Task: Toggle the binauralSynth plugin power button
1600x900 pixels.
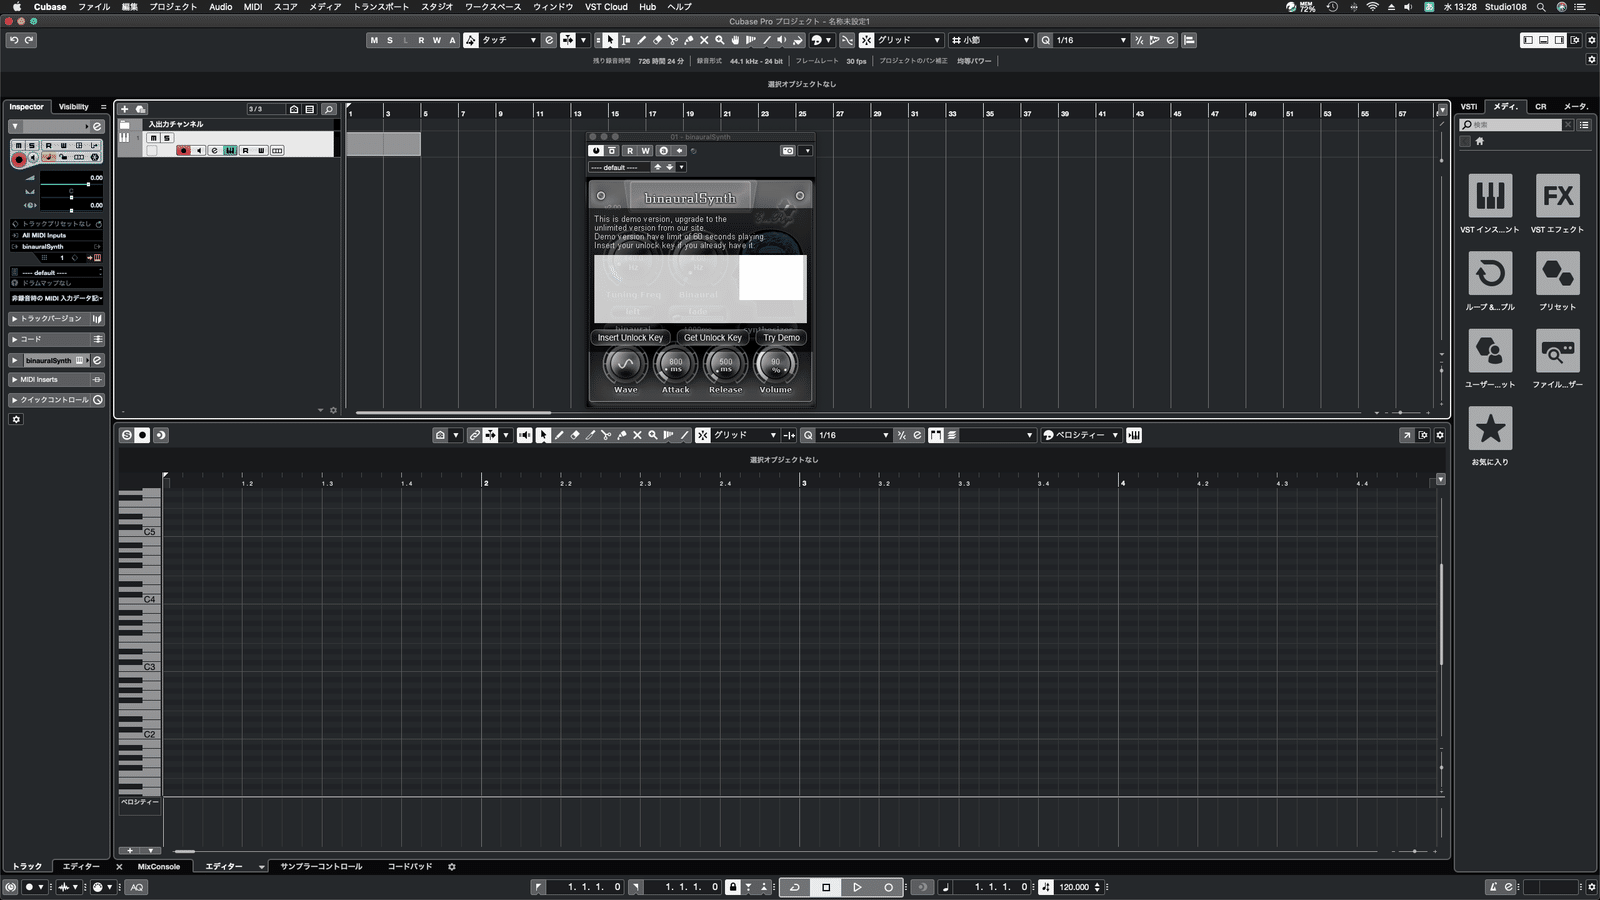Action: tap(596, 151)
